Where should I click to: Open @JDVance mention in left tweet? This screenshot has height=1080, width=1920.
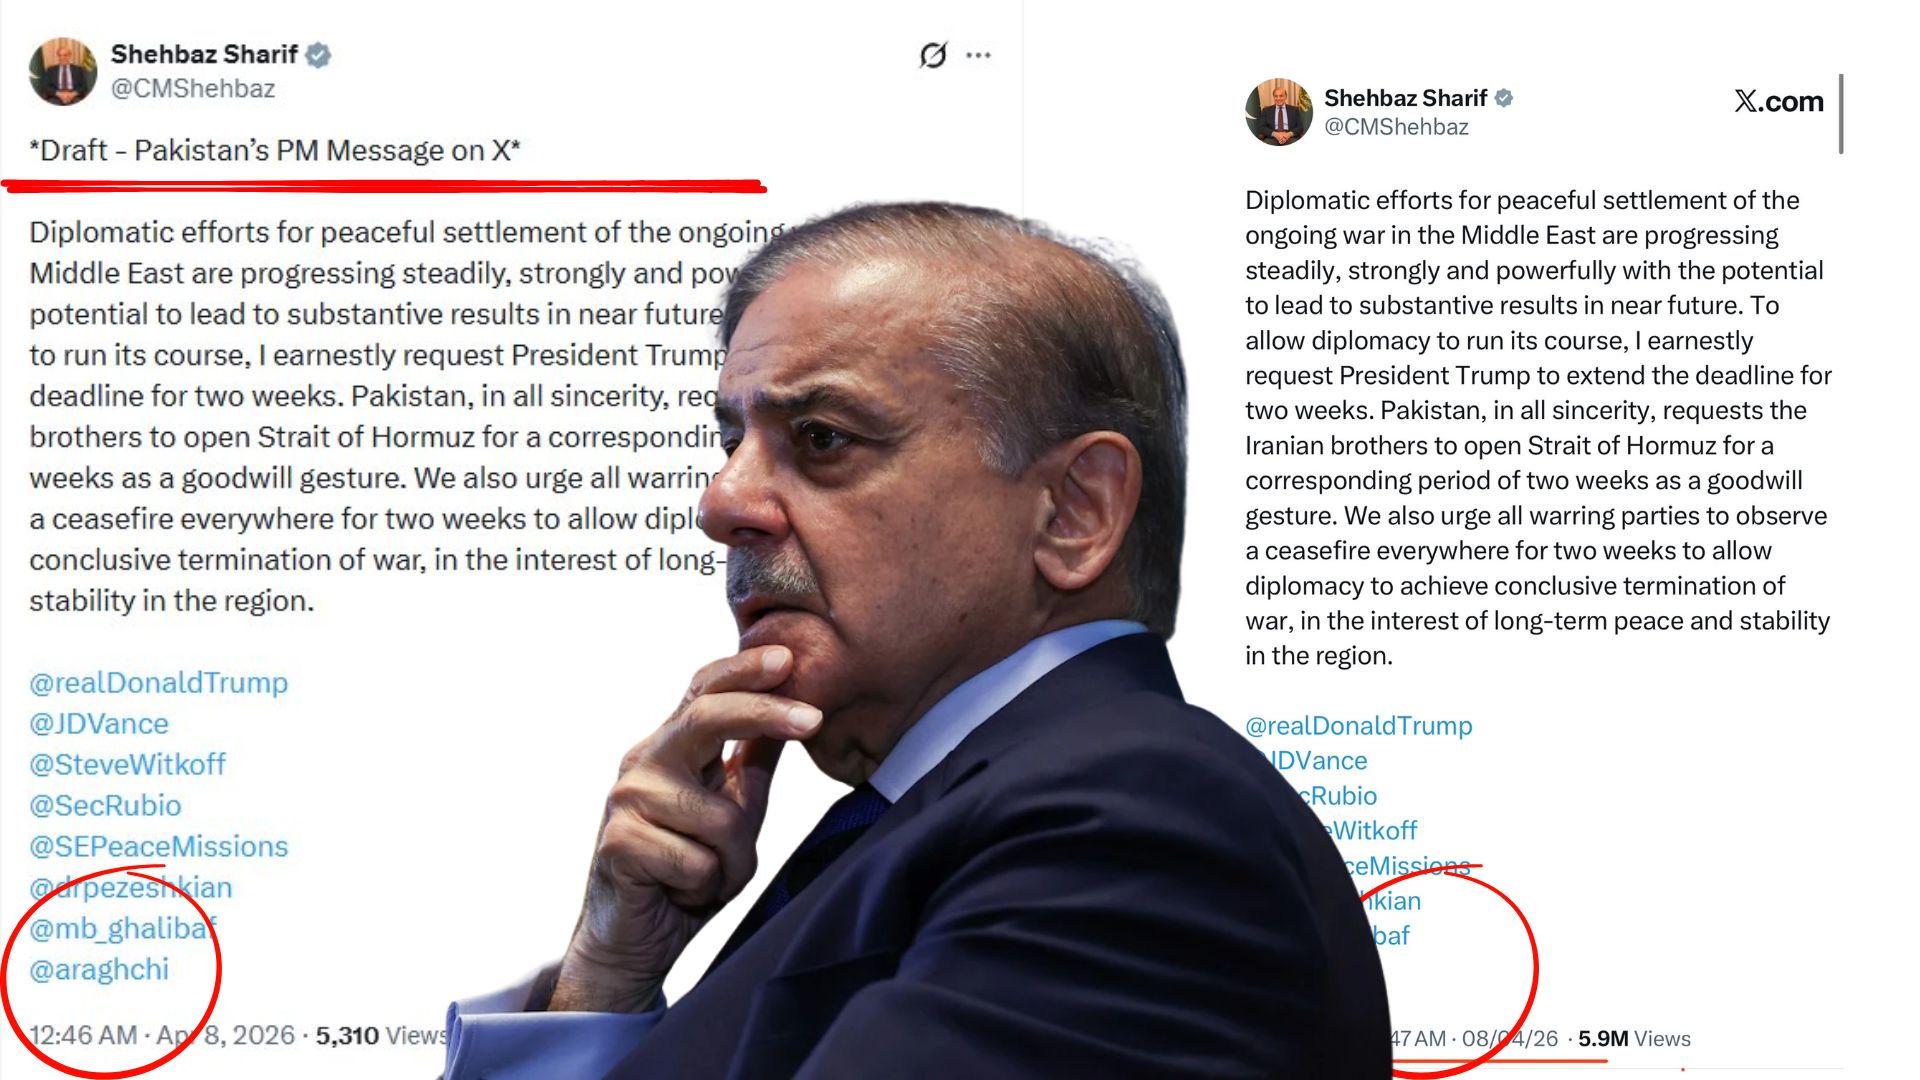pos(99,724)
